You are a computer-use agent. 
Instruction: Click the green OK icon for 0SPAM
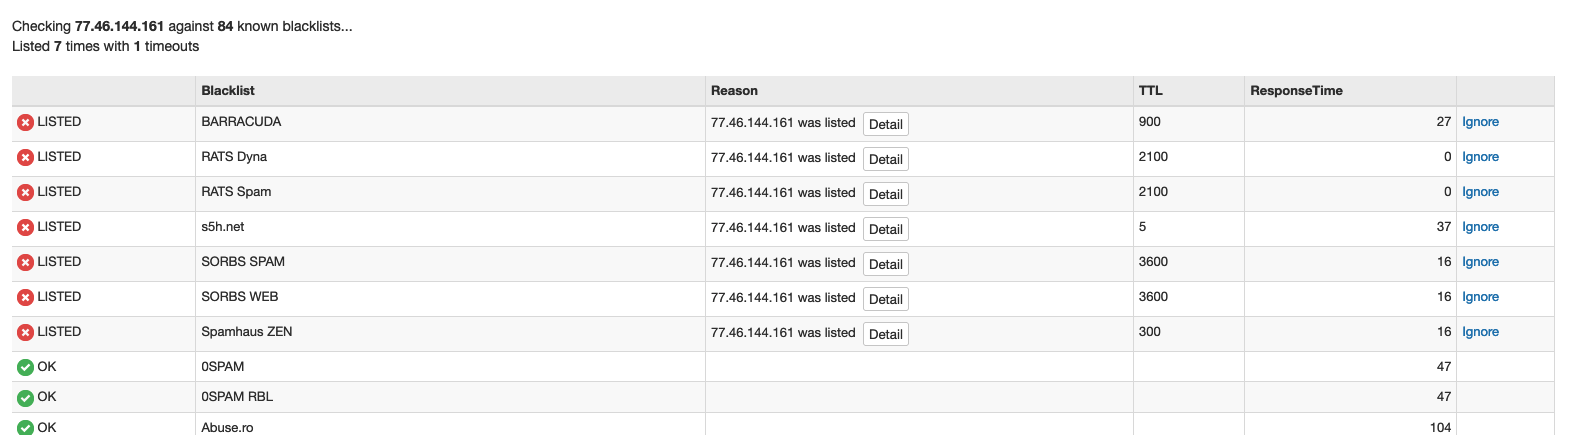[x=25, y=367]
